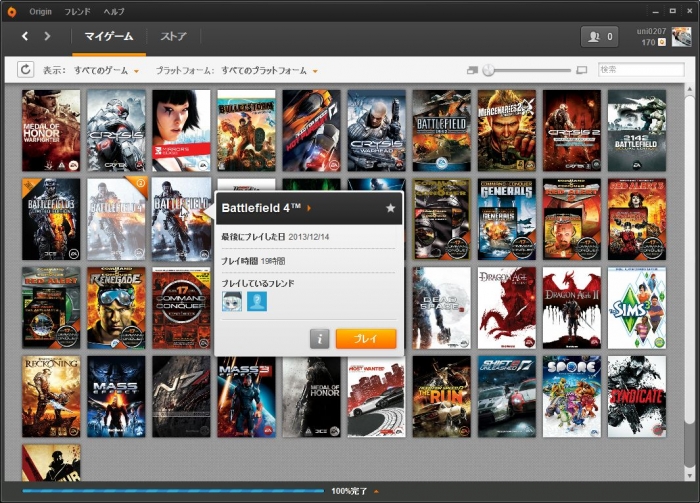Refresh the game library
Image resolution: width=700 pixels, height=503 pixels.
(25, 70)
